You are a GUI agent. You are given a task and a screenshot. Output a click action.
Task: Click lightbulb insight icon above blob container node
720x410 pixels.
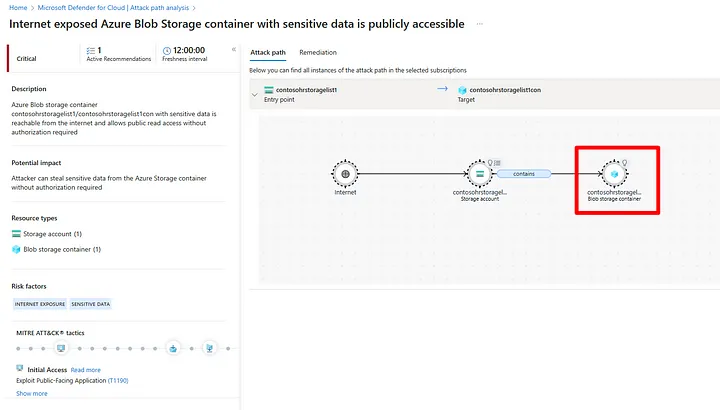(624, 163)
